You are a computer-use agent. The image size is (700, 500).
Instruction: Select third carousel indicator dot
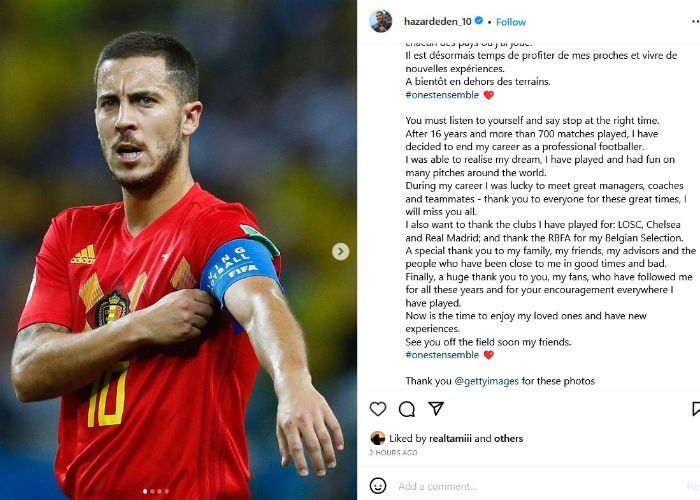159,491
